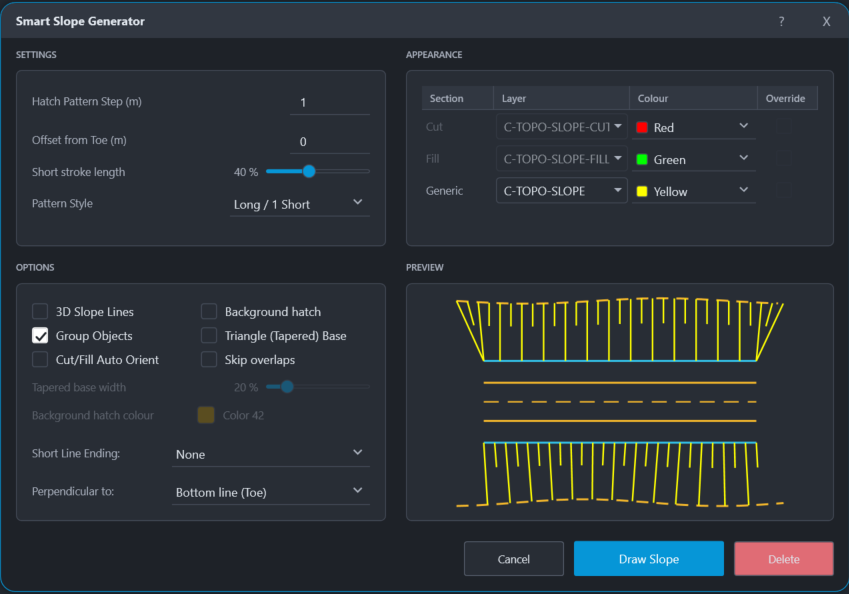Toggle Override checkbox for Cut row

(783, 126)
